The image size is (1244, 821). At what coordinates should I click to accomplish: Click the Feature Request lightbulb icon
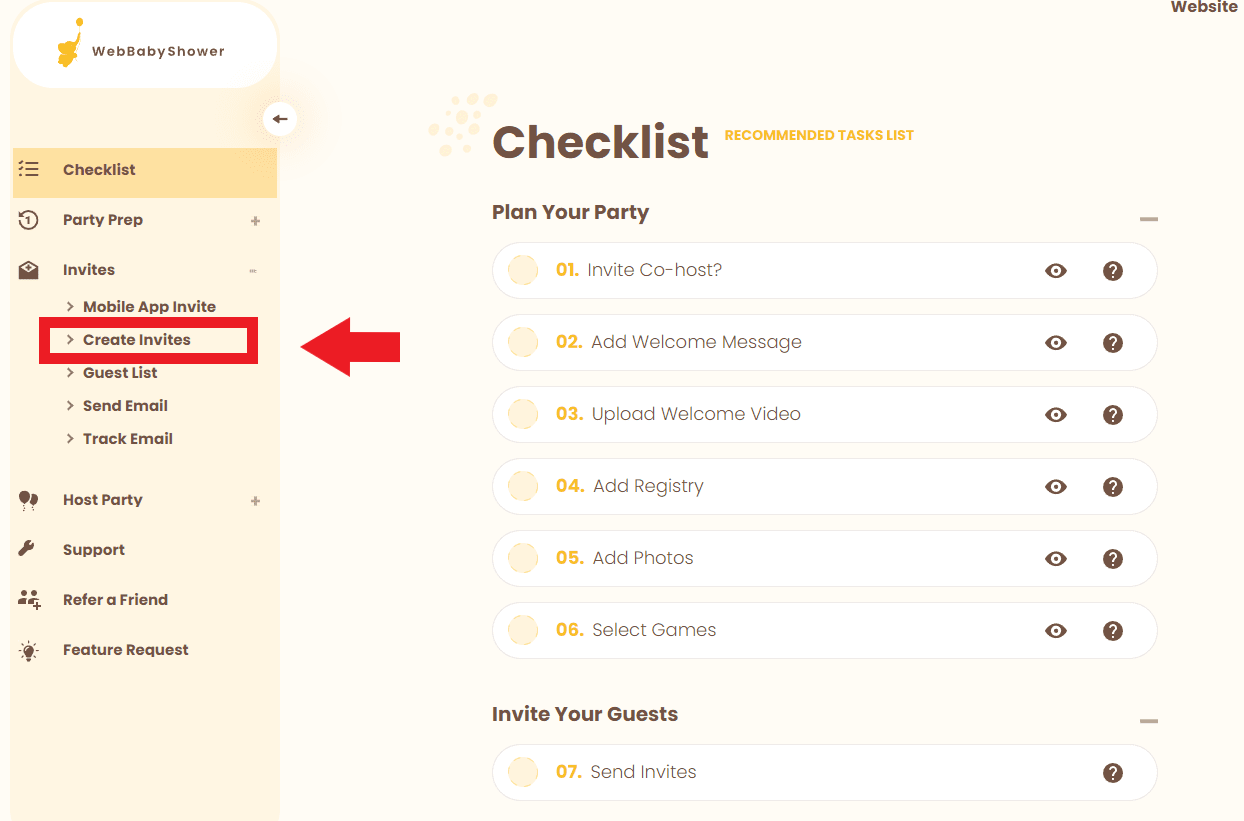29,651
